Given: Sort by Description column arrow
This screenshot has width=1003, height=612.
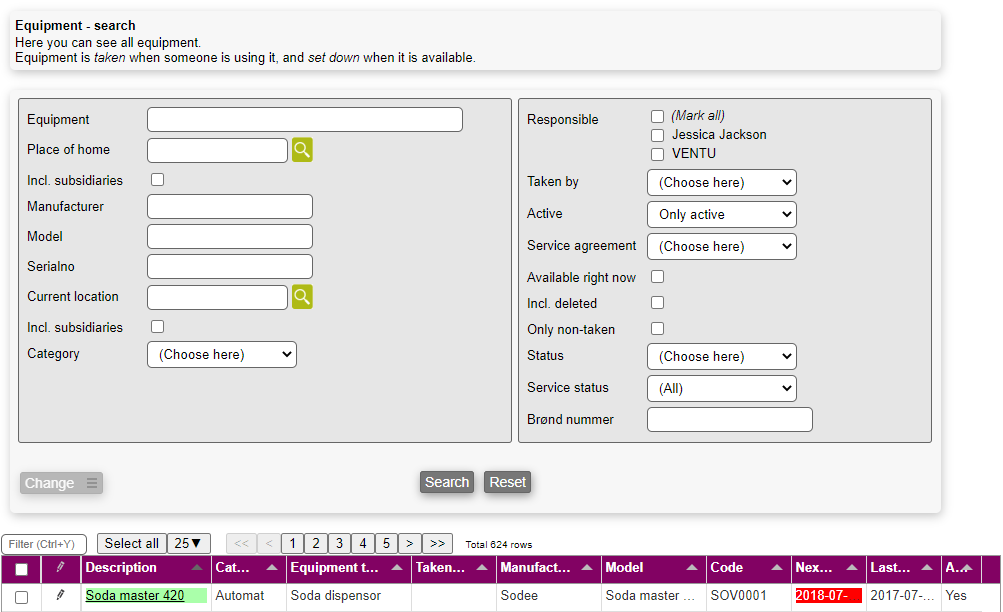Looking at the screenshot, I should pos(196,568).
